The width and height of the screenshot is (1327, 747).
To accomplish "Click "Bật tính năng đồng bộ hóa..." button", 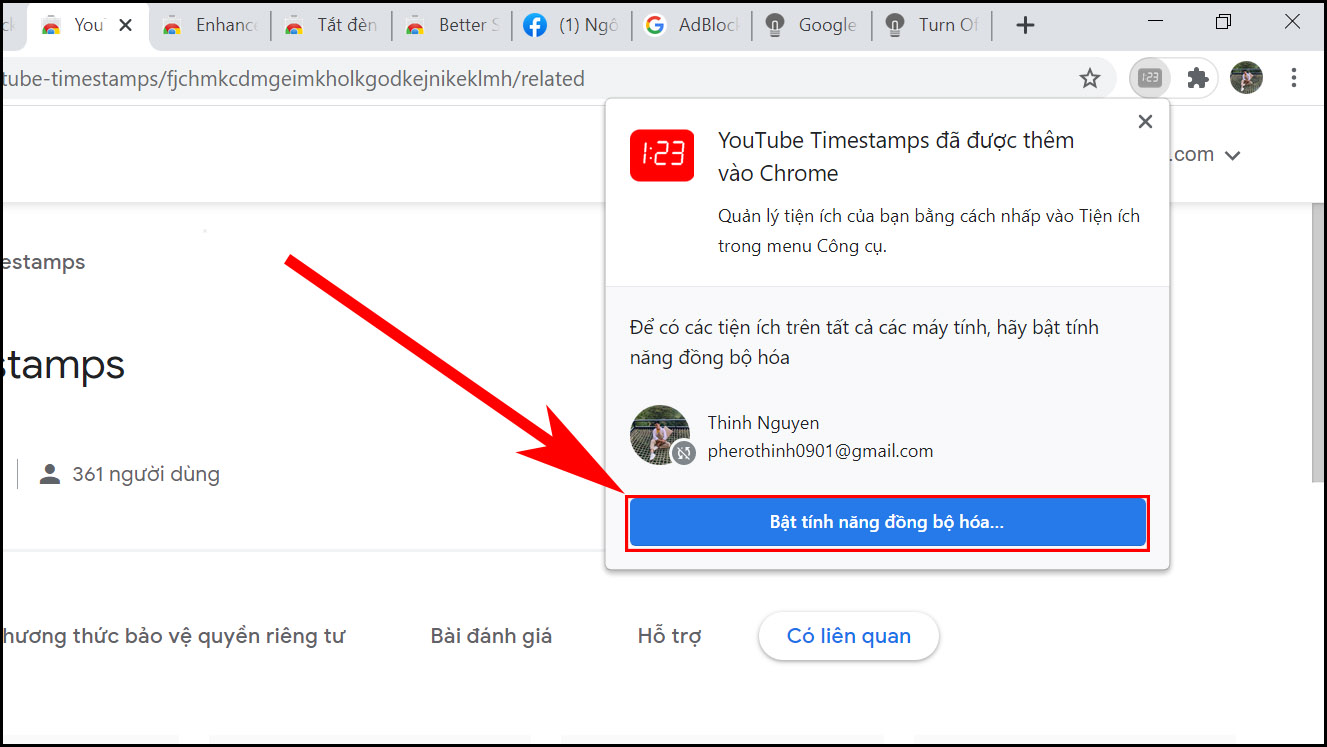I will pos(888,522).
